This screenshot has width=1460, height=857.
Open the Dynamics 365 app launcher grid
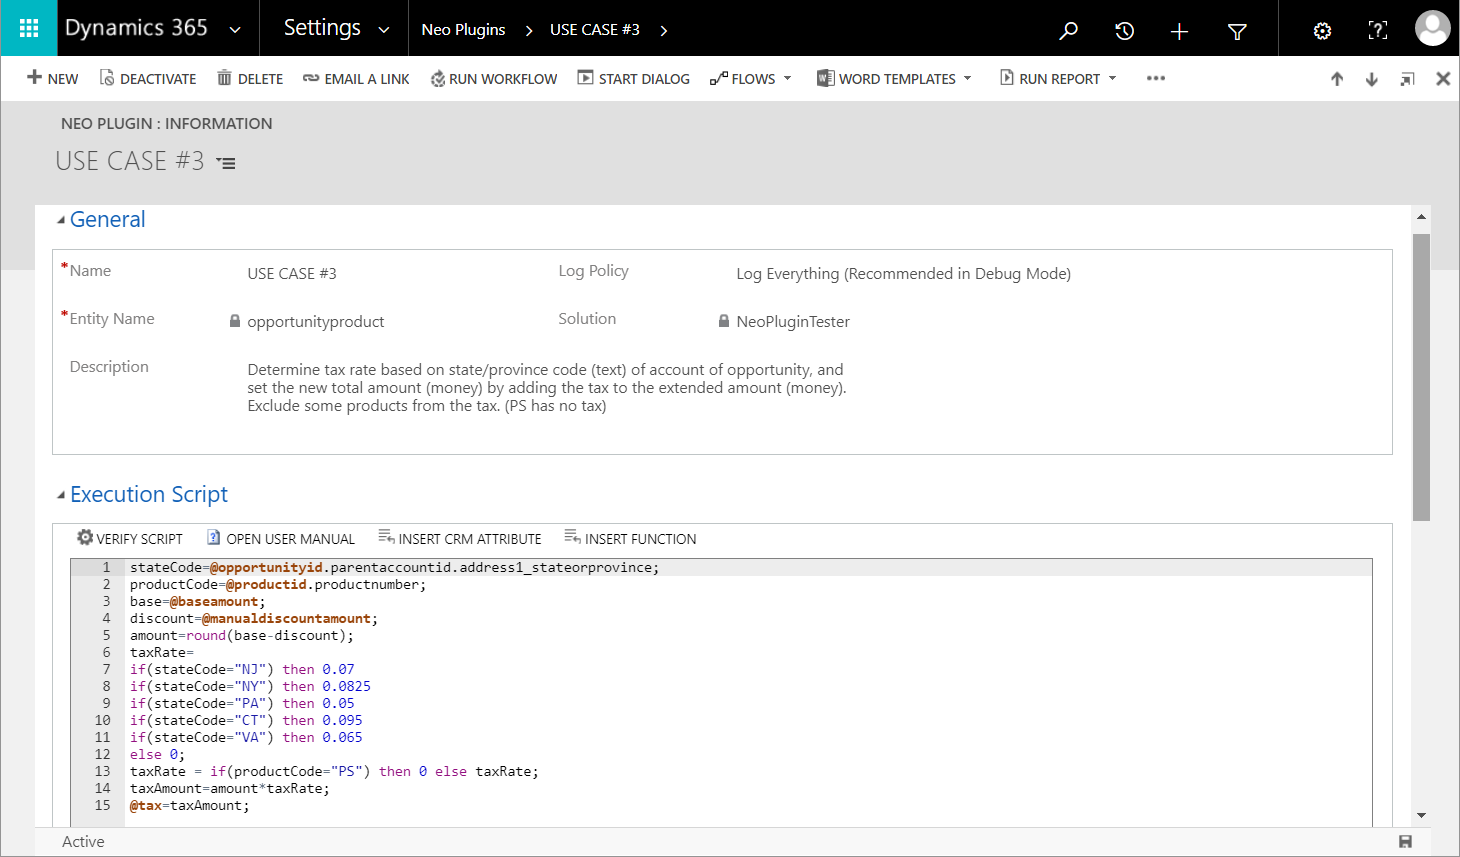tap(29, 28)
